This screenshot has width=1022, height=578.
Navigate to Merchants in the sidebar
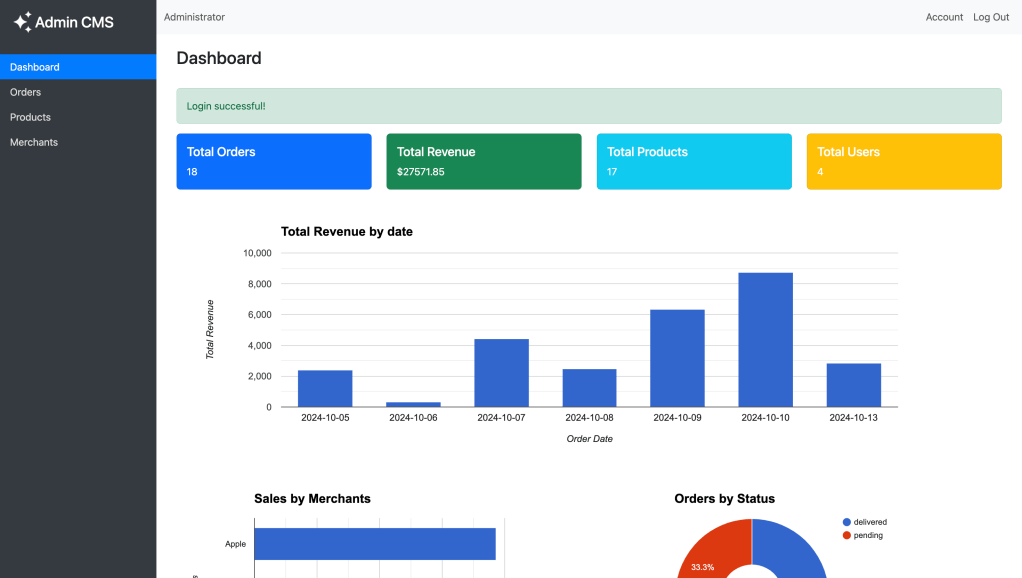click(34, 142)
